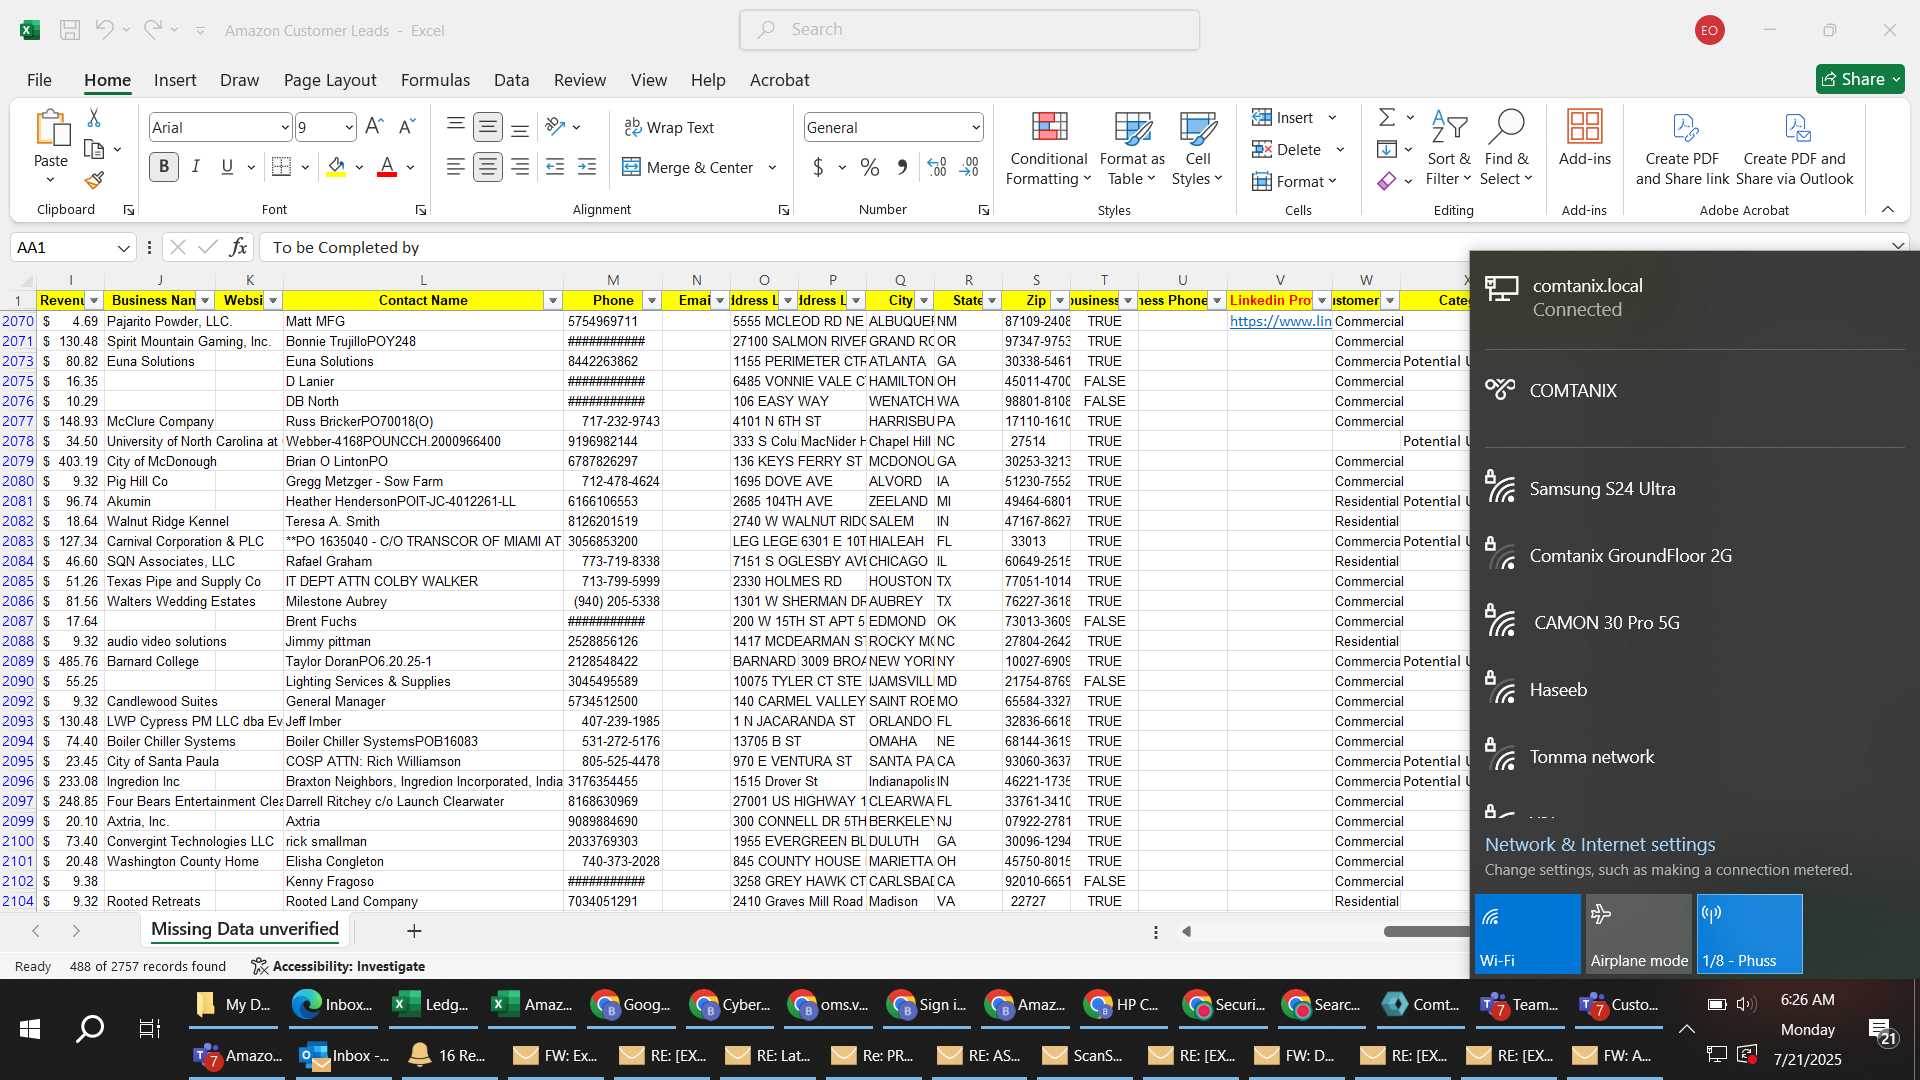Open the Name Box dropdown for AA1
The height and width of the screenshot is (1080, 1920).
click(123, 248)
